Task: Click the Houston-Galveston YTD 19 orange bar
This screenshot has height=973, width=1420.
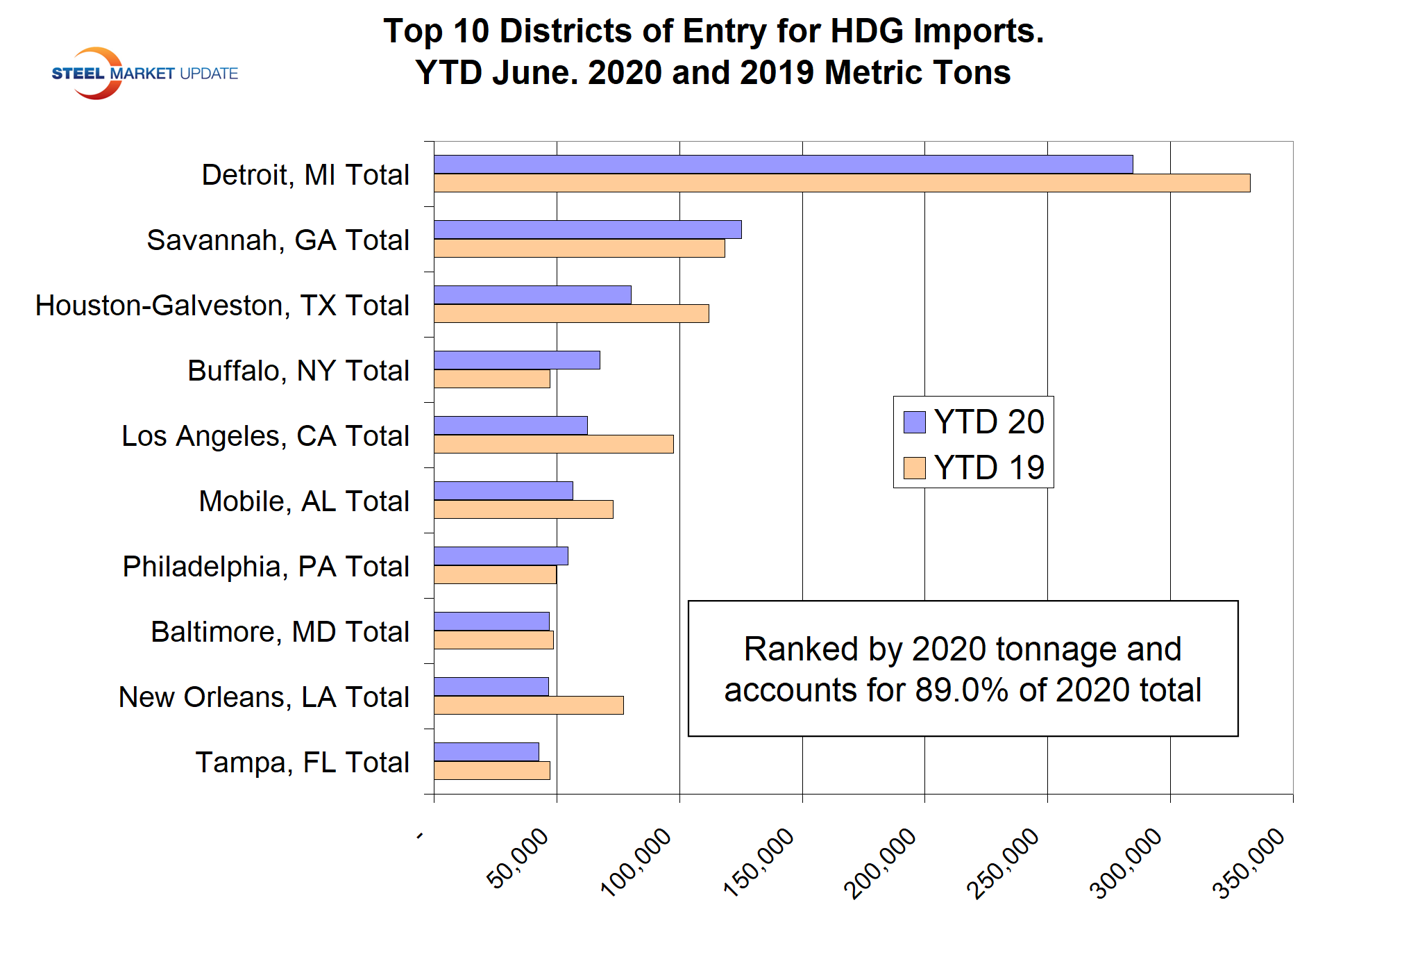Action: click(x=571, y=314)
